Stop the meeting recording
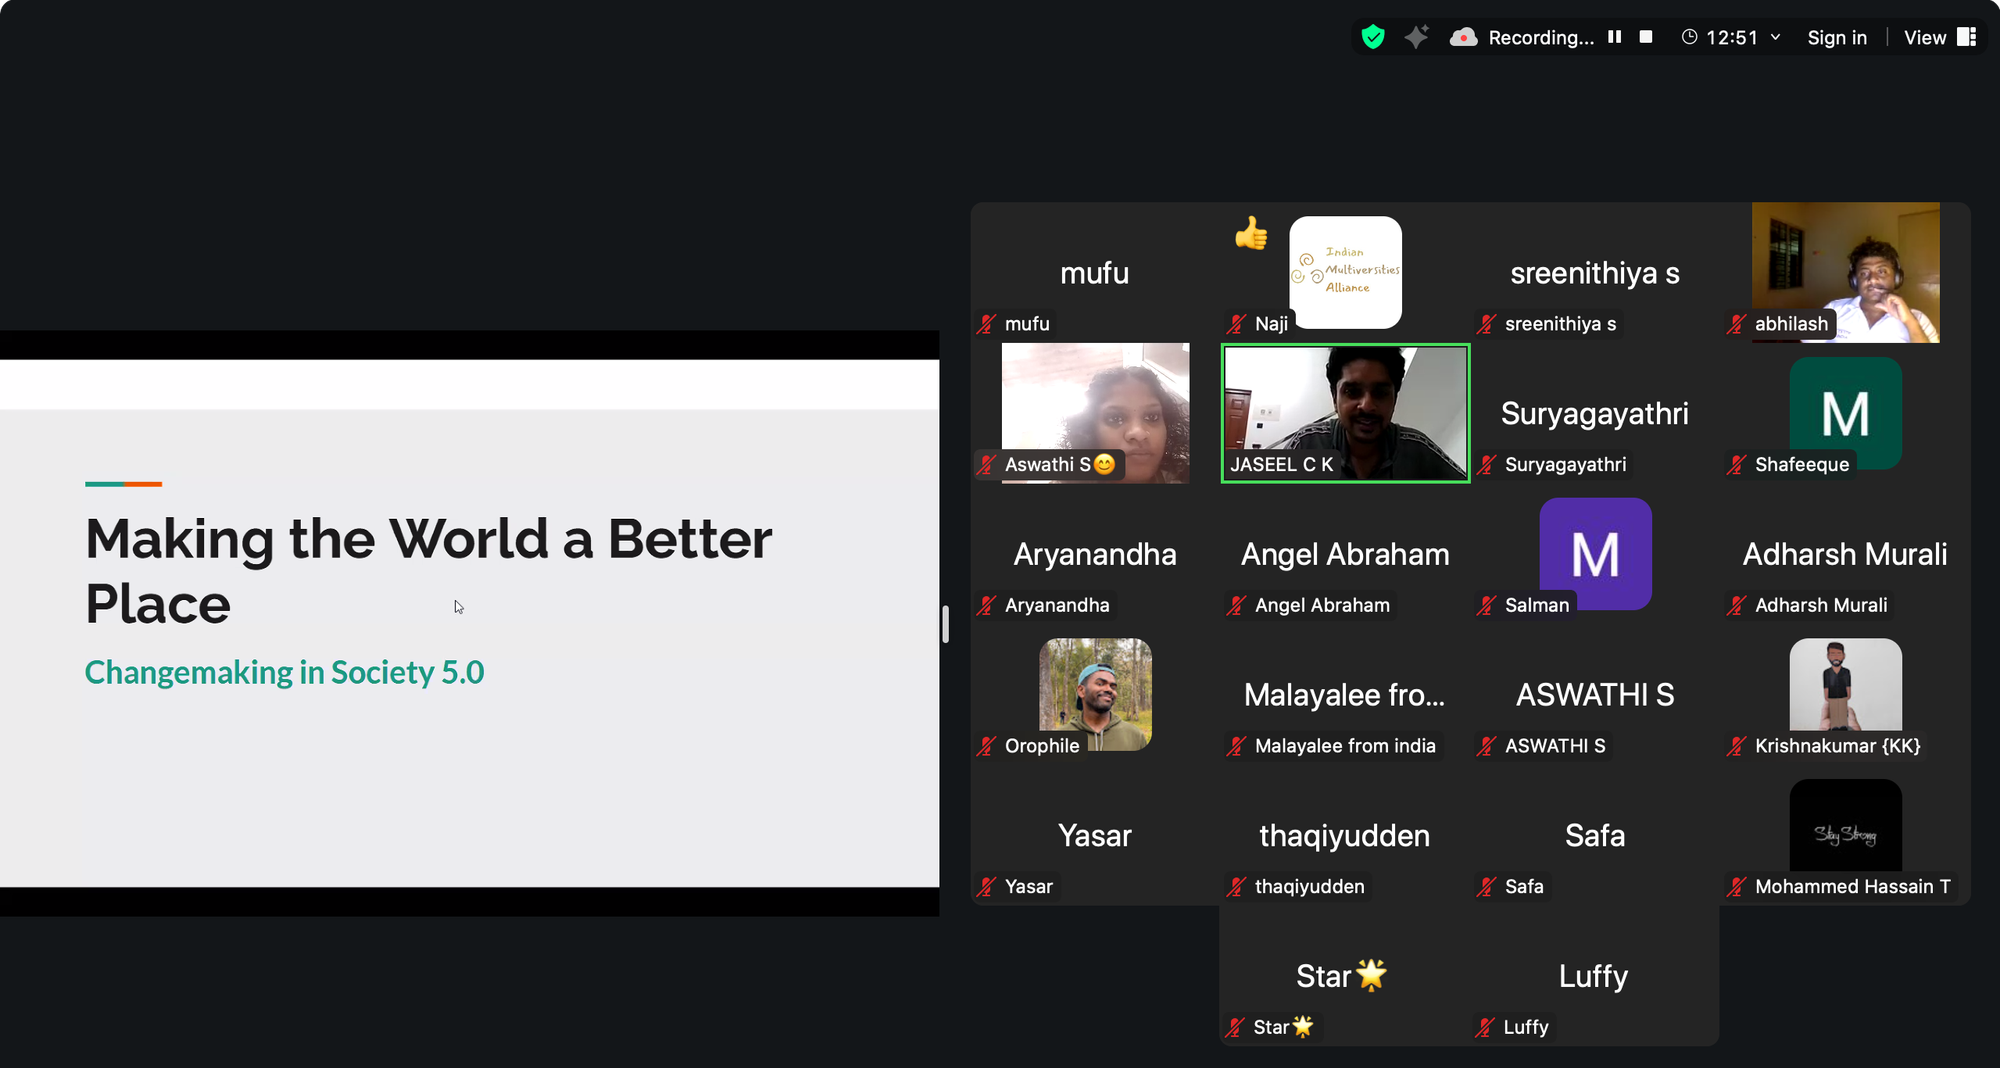2000x1068 pixels. tap(1646, 37)
